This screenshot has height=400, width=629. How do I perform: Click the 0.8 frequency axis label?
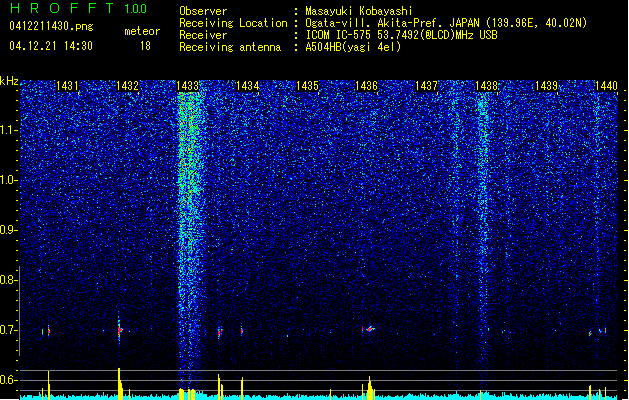[8, 280]
